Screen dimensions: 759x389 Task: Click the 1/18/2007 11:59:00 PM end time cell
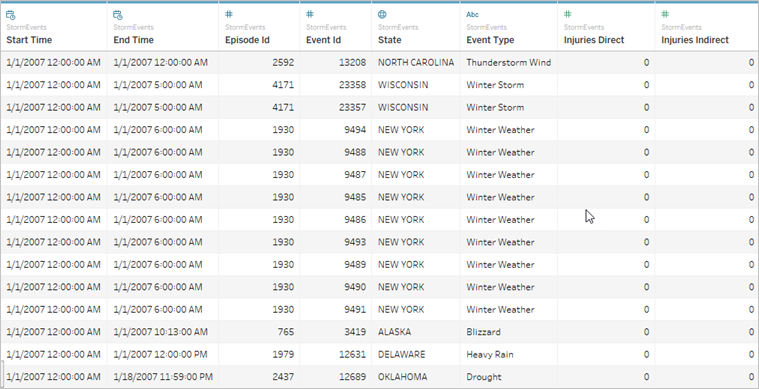pos(163,377)
